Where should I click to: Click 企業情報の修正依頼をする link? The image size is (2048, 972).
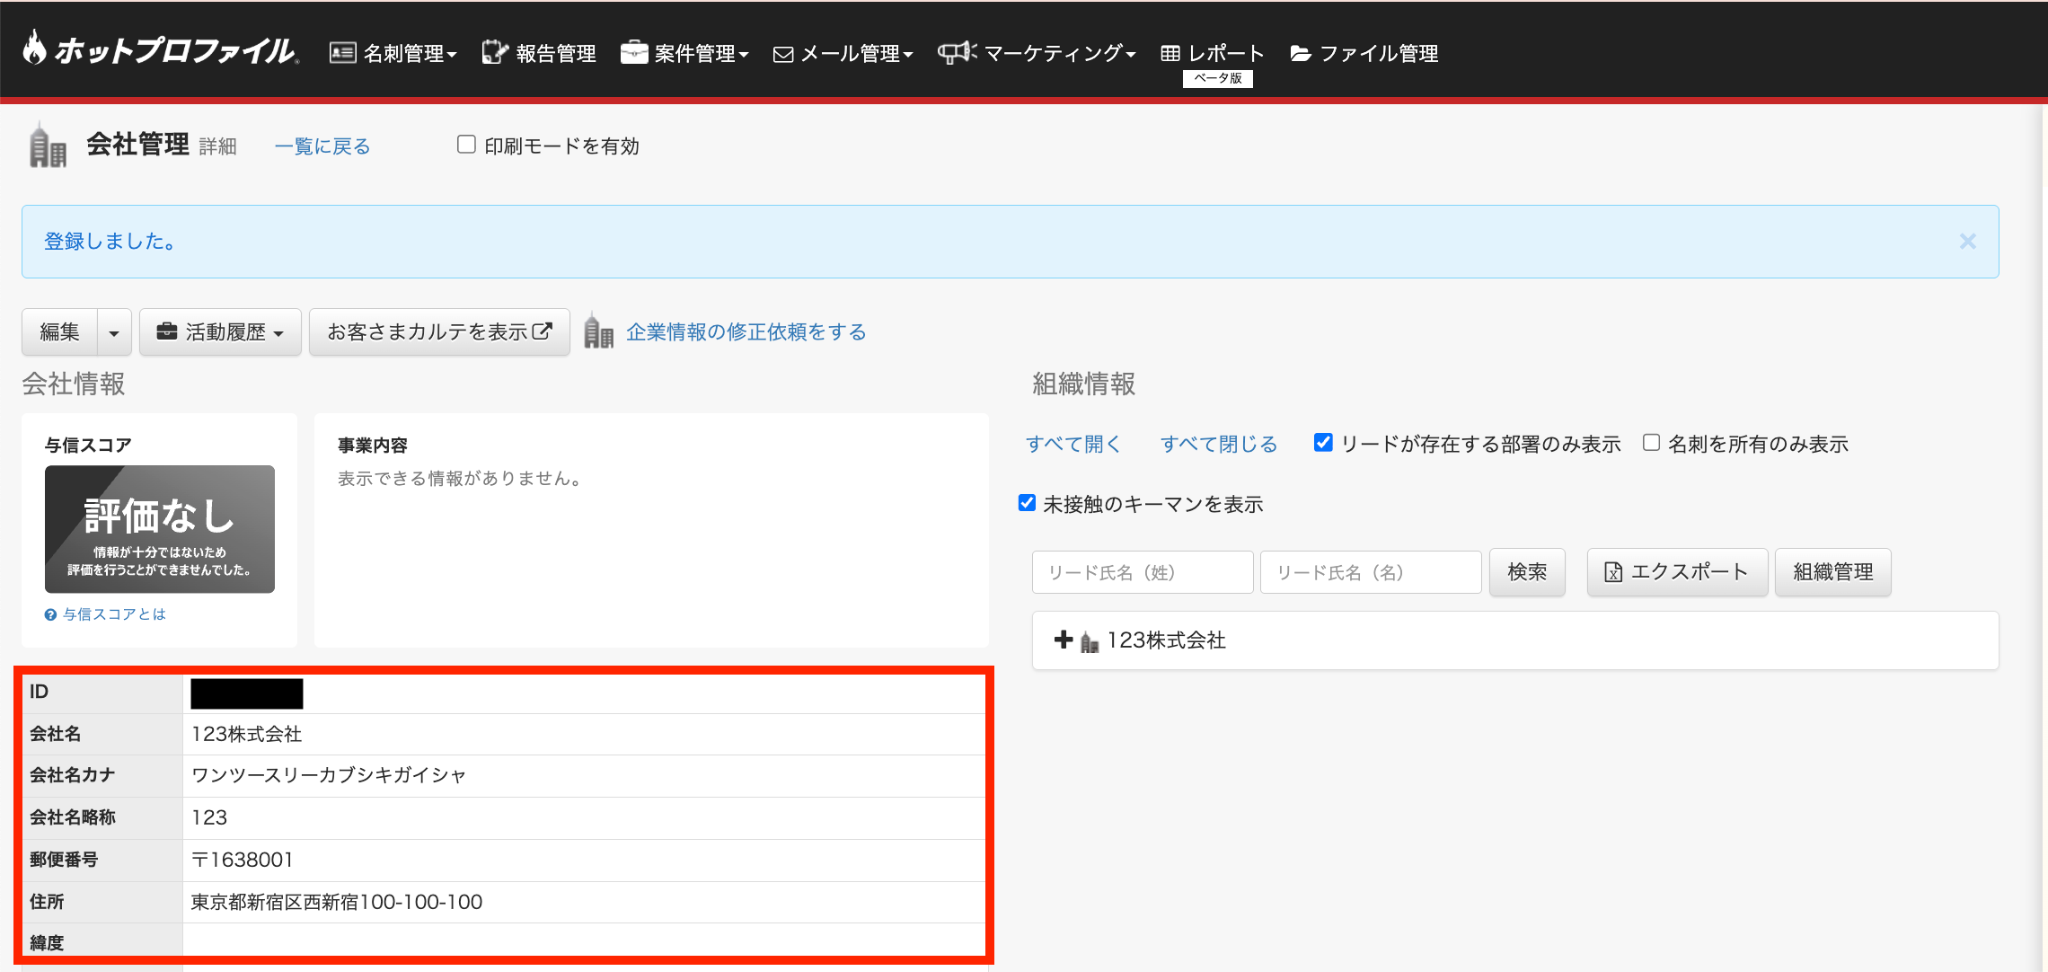pos(746,332)
